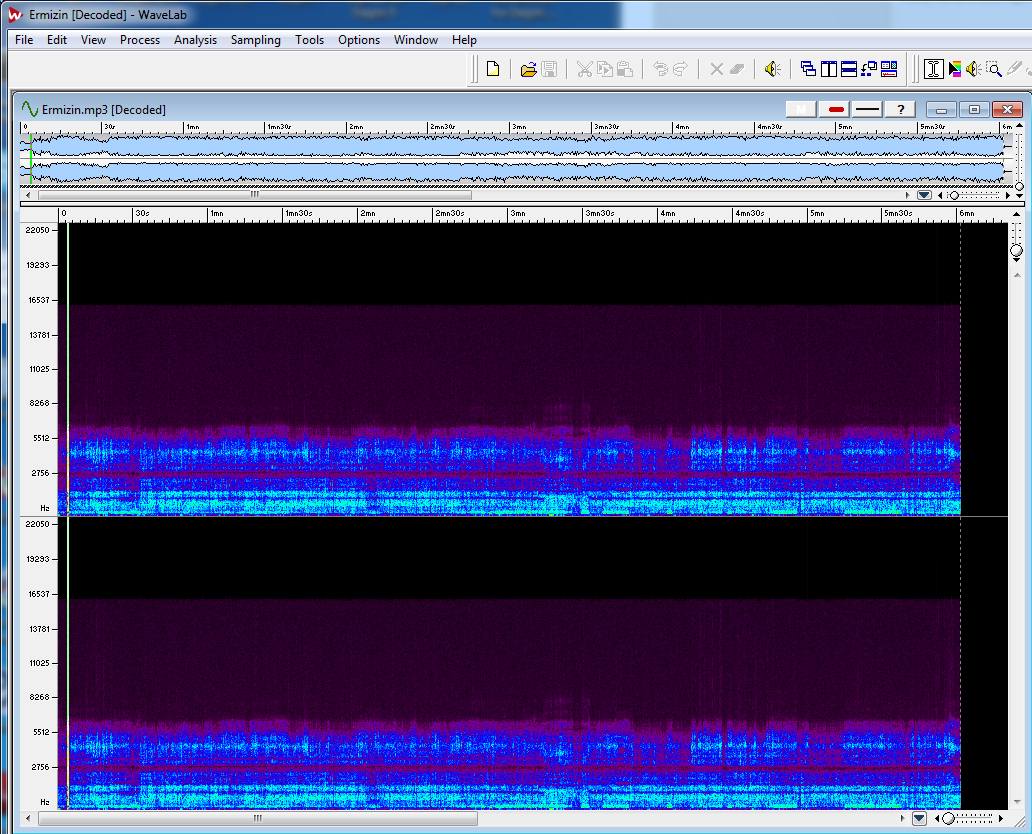Click the Cascade windows icon

808,69
